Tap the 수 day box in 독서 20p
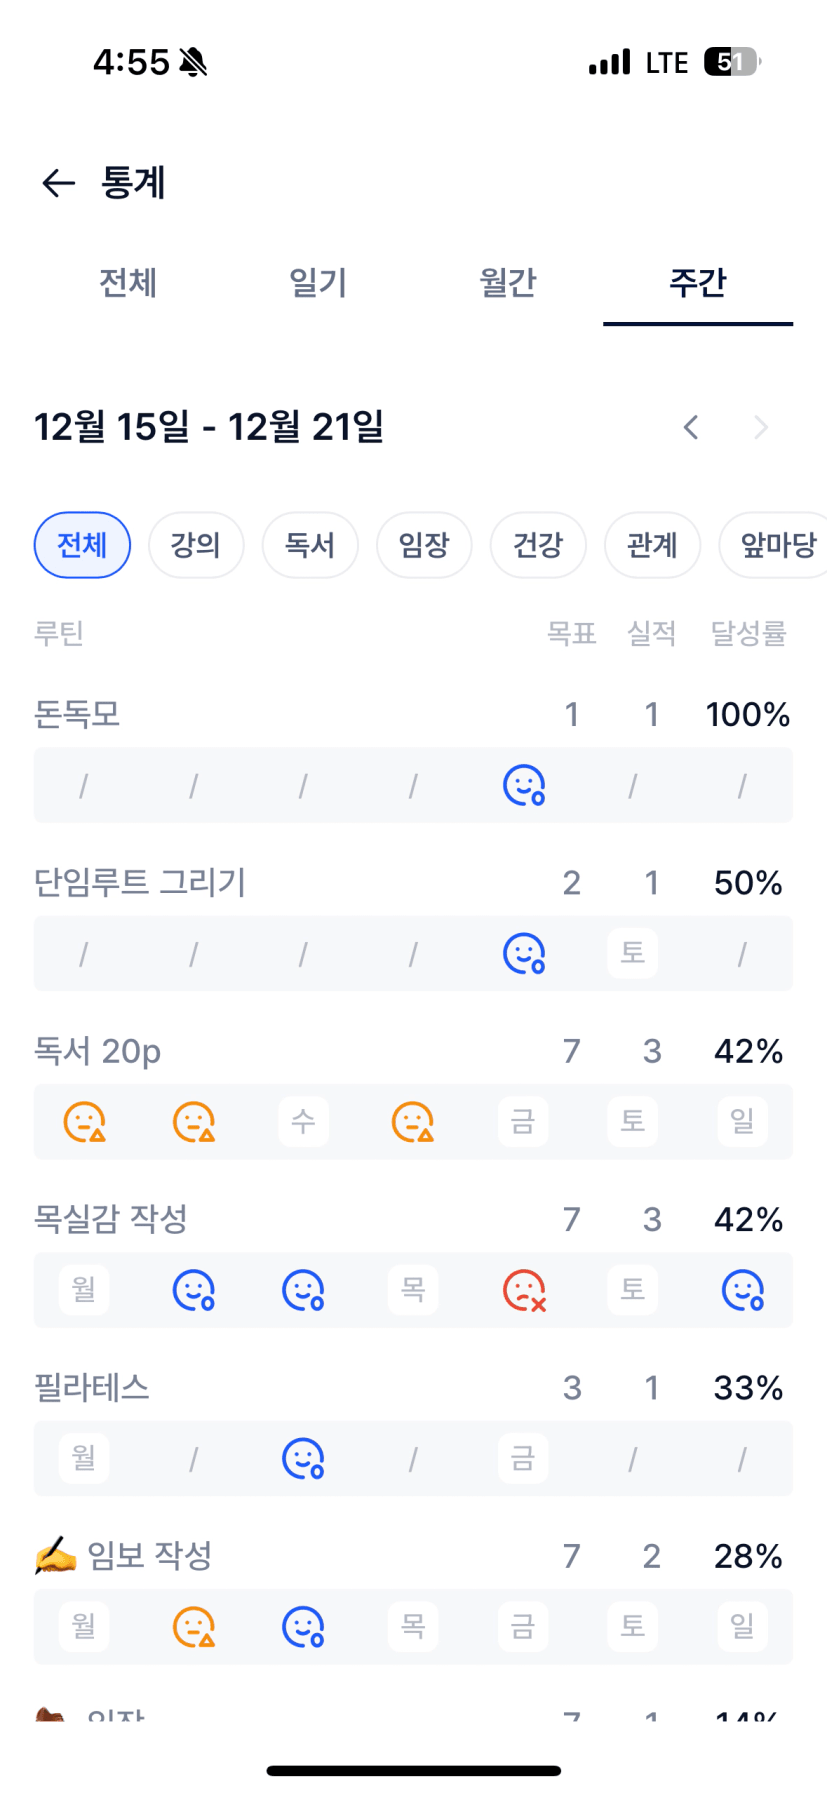827x1793 pixels. coord(303,1122)
